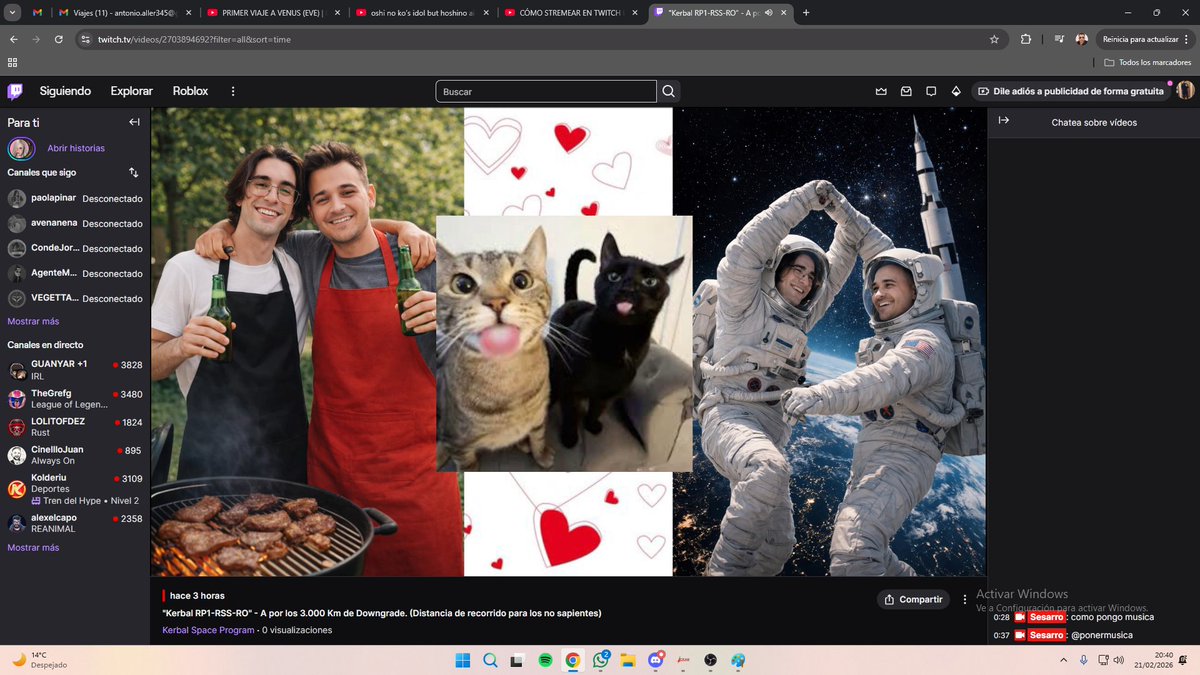Open the Roblox category tab
Screen dimensions: 1200x675
(190, 91)
